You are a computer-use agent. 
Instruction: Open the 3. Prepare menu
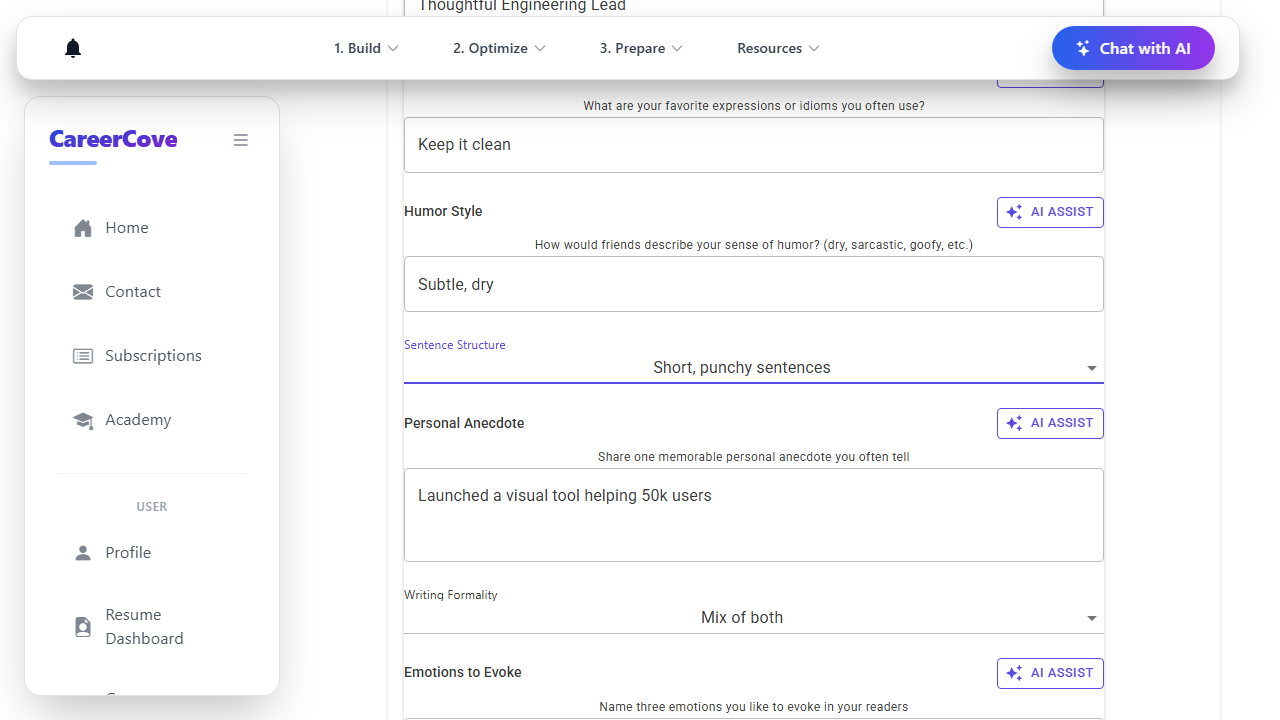[x=641, y=48]
